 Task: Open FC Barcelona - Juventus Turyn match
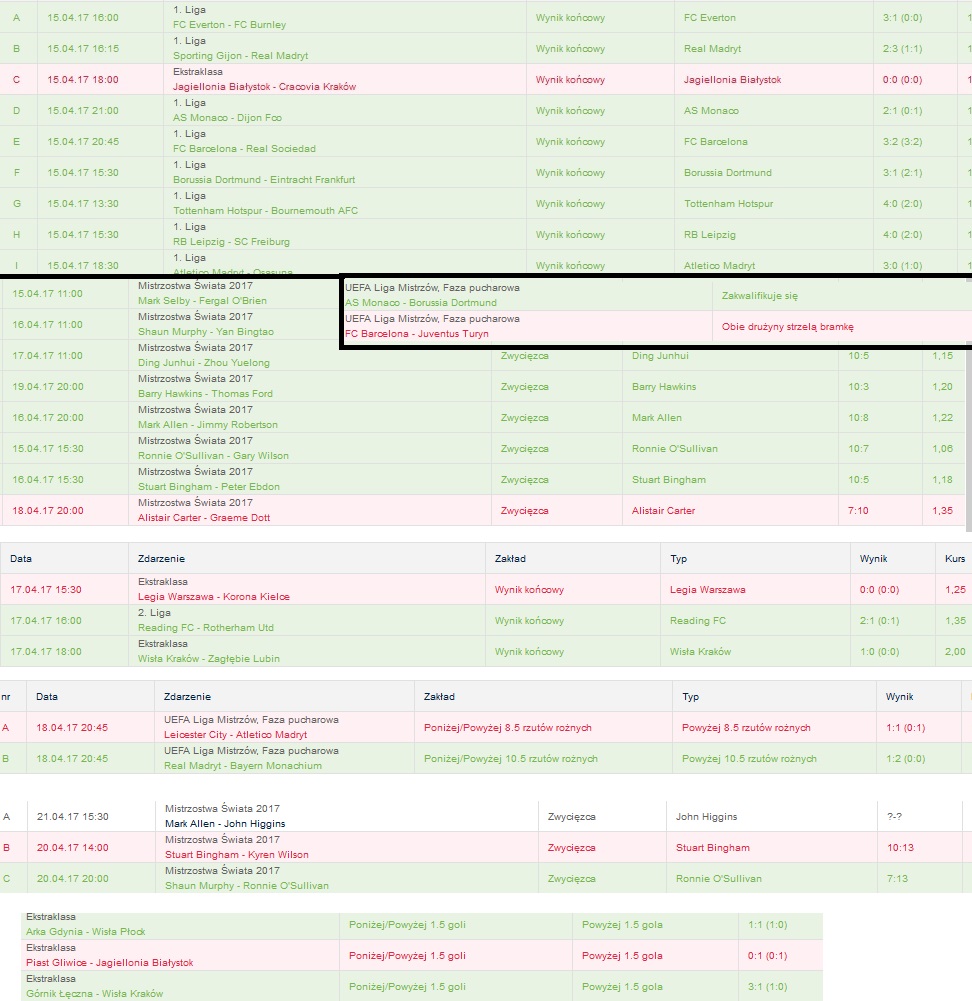click(417, 334)
